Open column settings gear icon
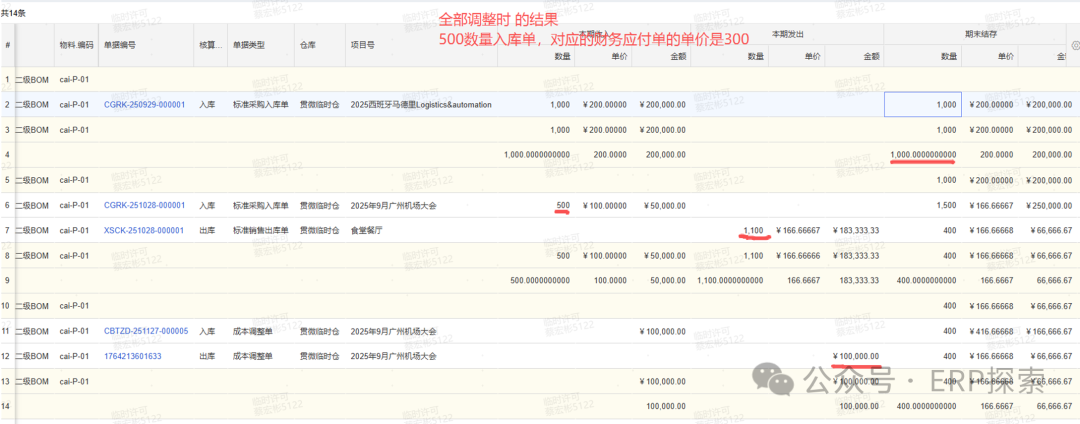The width and height of the screenshot is (1080, 424). click(x=1074, y=44)
